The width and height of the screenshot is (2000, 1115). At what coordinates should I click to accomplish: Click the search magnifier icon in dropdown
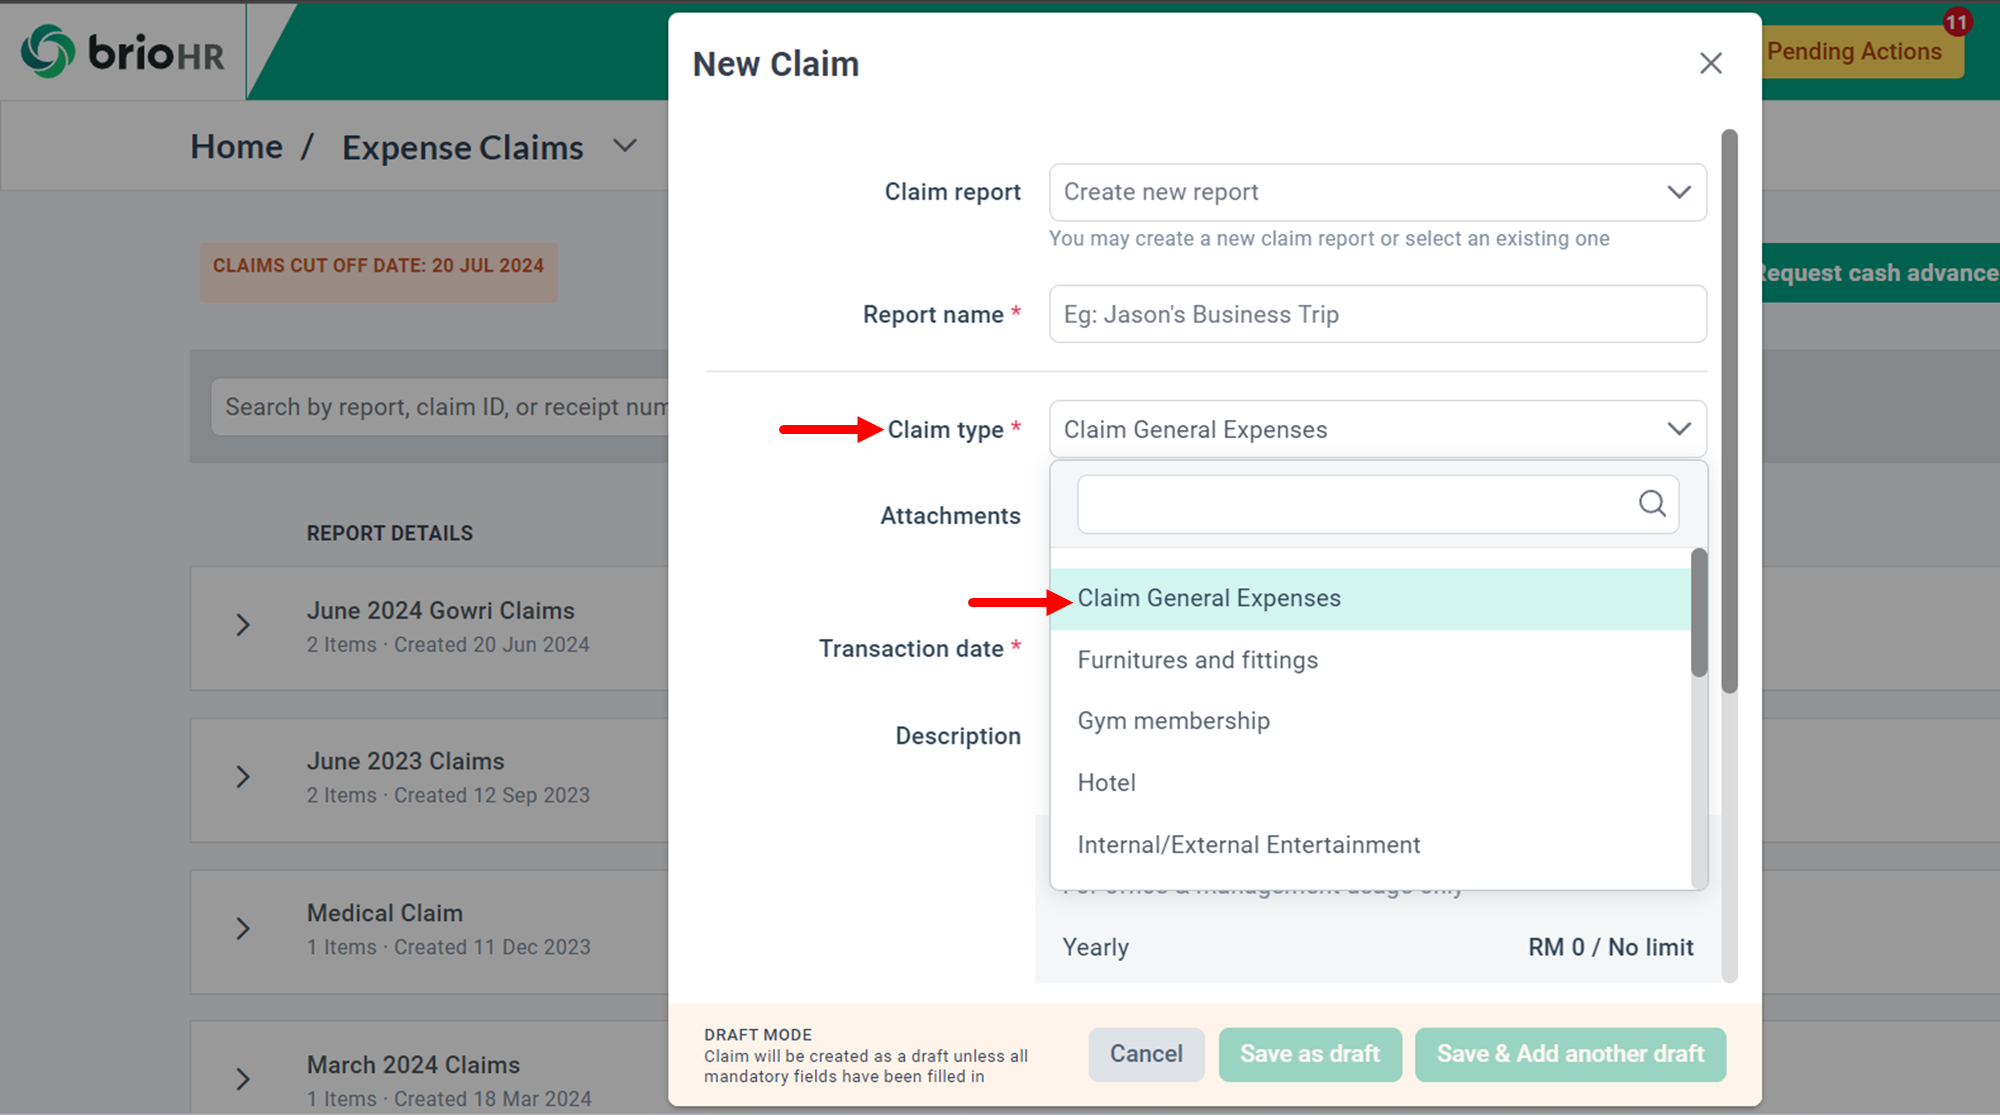tap(1652, 503)
